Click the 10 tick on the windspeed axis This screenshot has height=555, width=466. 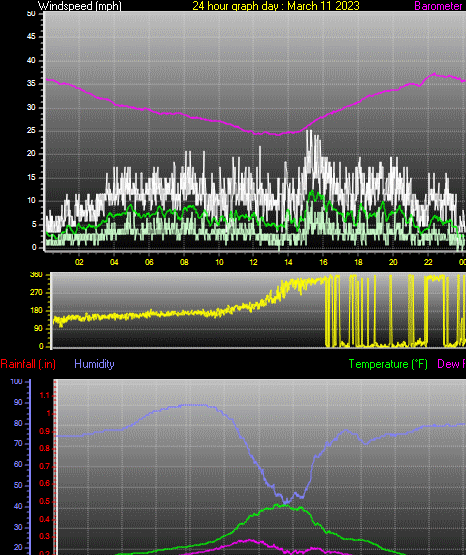(x=31, y=200)
